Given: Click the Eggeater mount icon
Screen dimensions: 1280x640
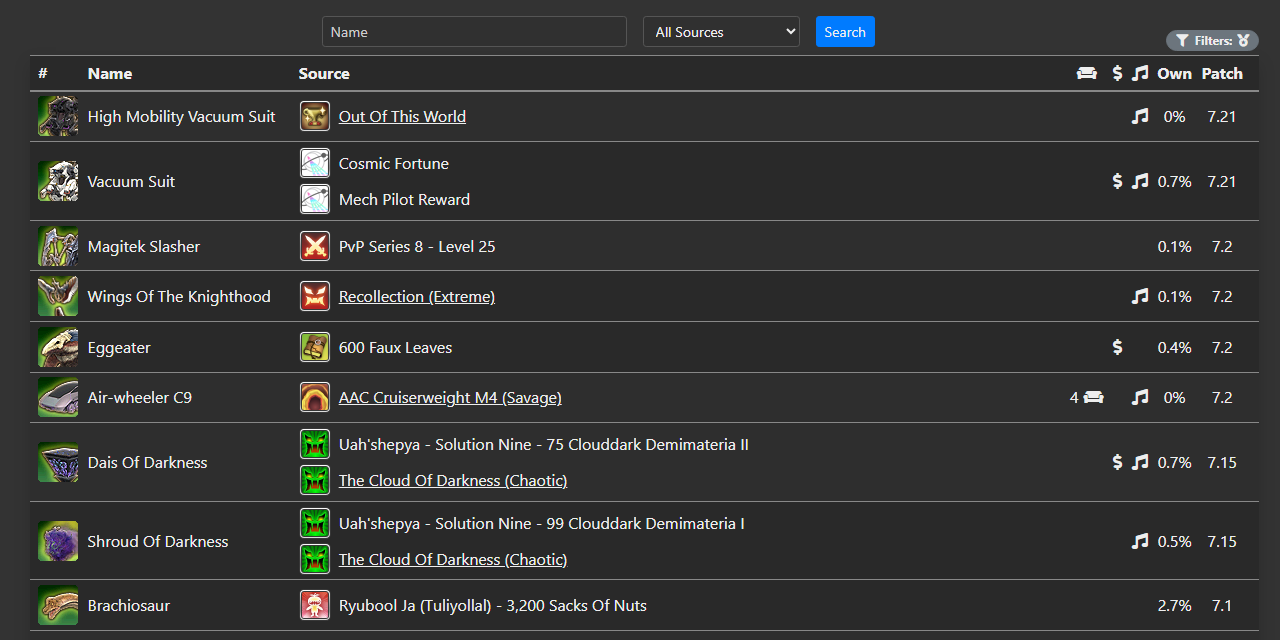Looking at the screenshot, I should coord(58,347).
